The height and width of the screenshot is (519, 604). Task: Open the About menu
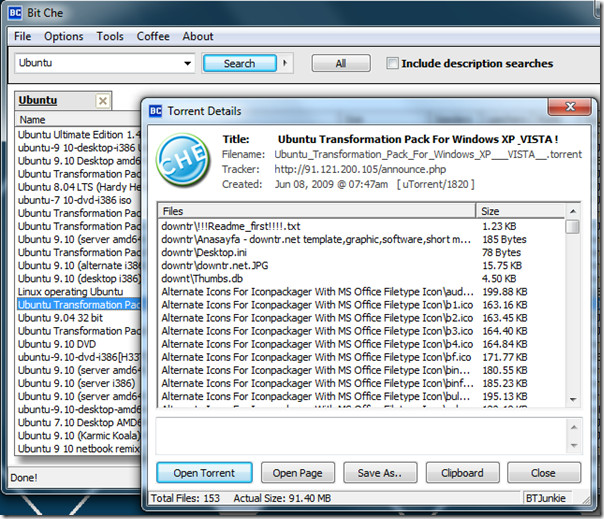coord(198,36)
